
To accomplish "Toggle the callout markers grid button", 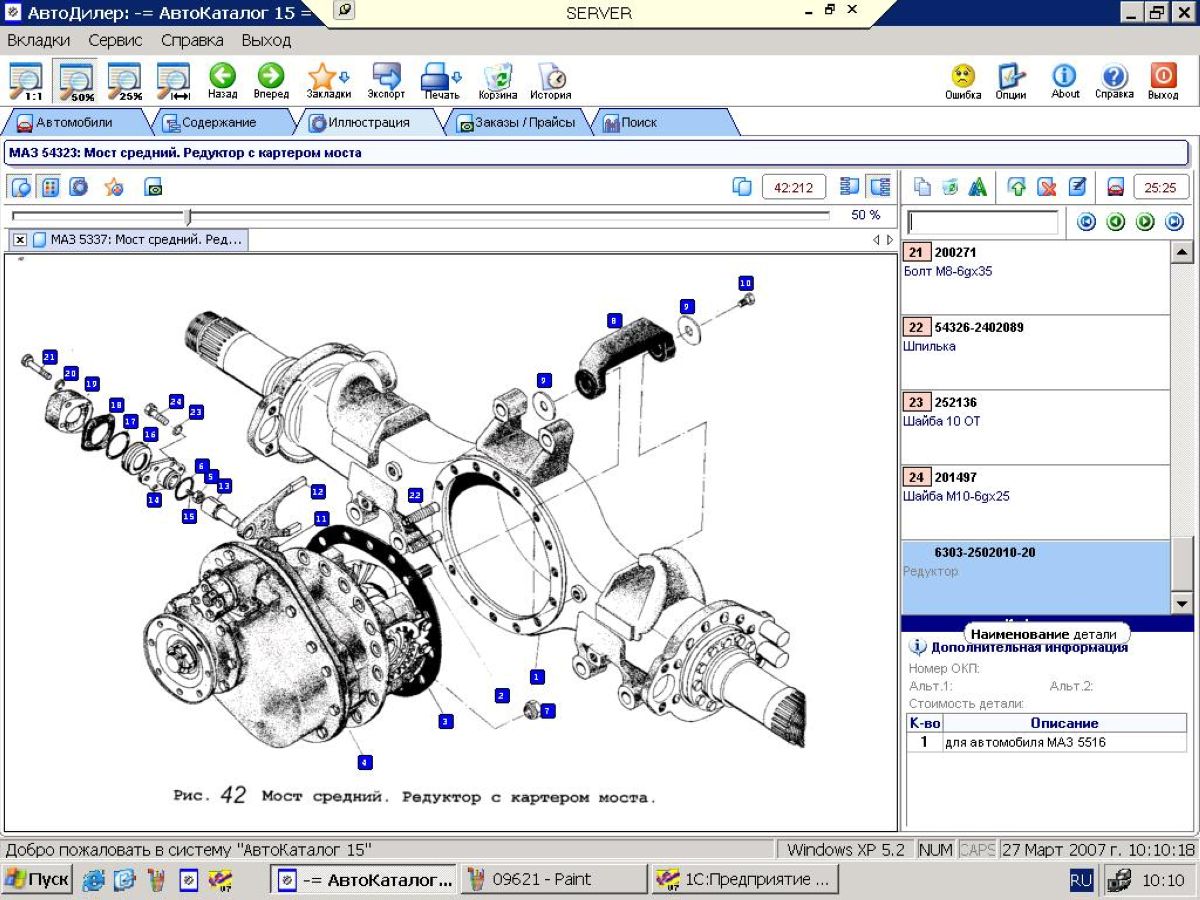I will click(x=49, y=187).
